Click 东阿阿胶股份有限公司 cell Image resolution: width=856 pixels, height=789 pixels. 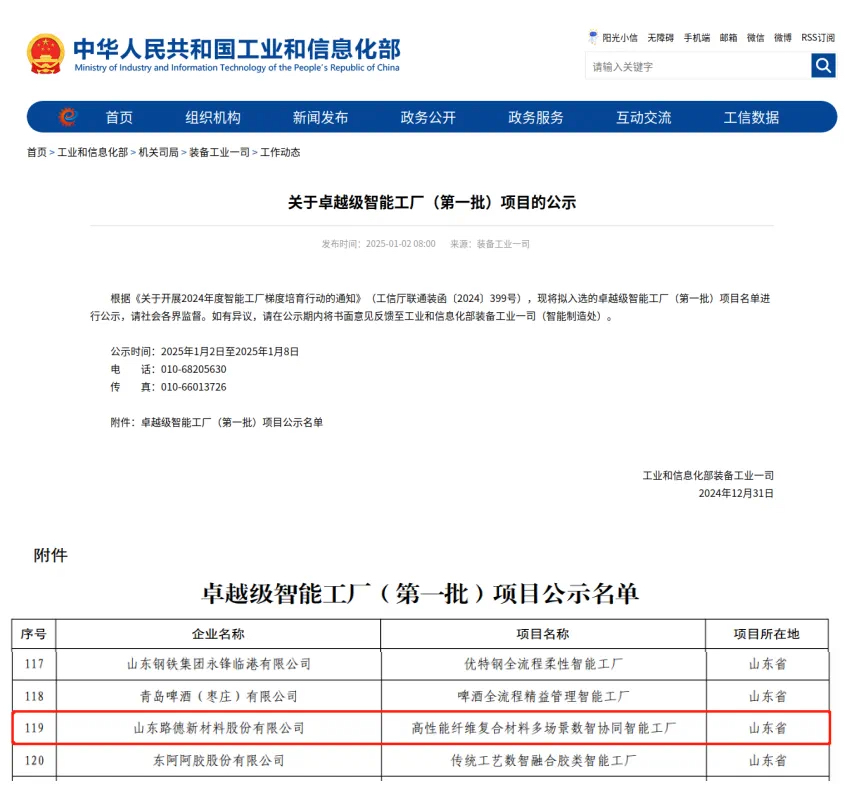(218, 760)
